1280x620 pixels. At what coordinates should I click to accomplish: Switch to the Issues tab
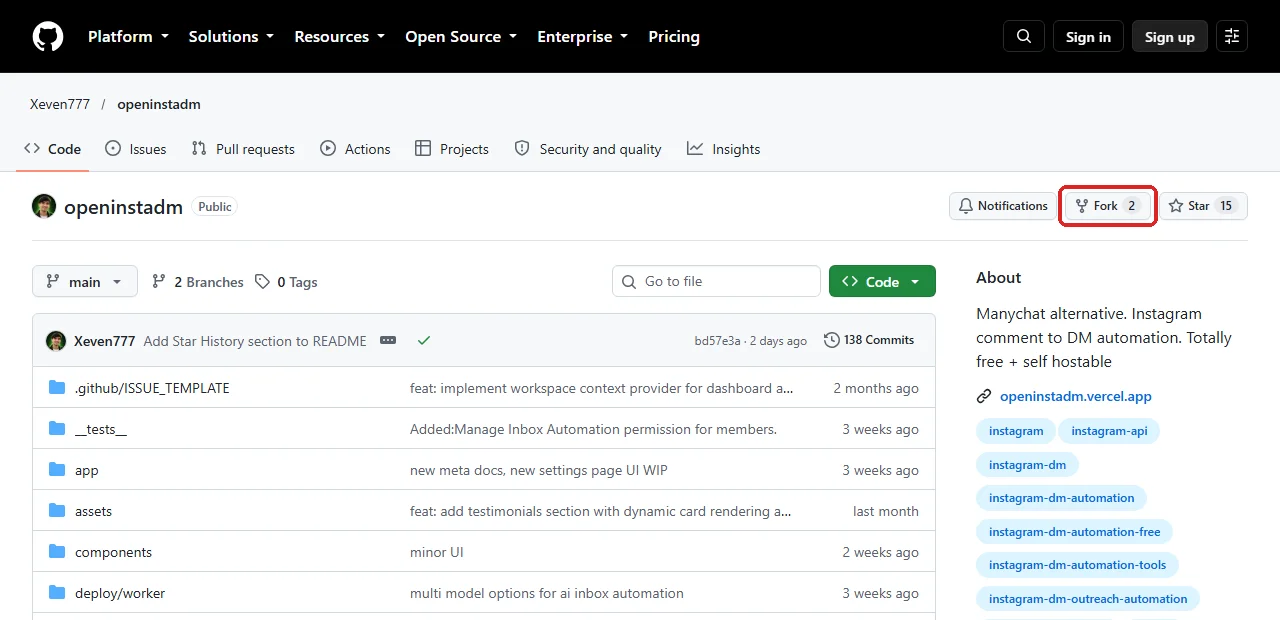(x=136, y=149)
